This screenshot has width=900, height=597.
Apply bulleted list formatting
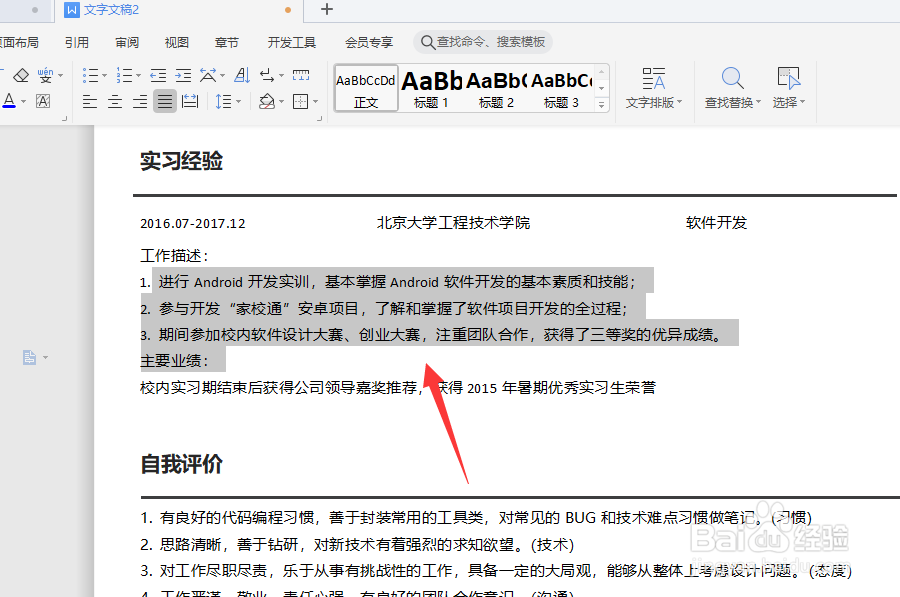90,75
